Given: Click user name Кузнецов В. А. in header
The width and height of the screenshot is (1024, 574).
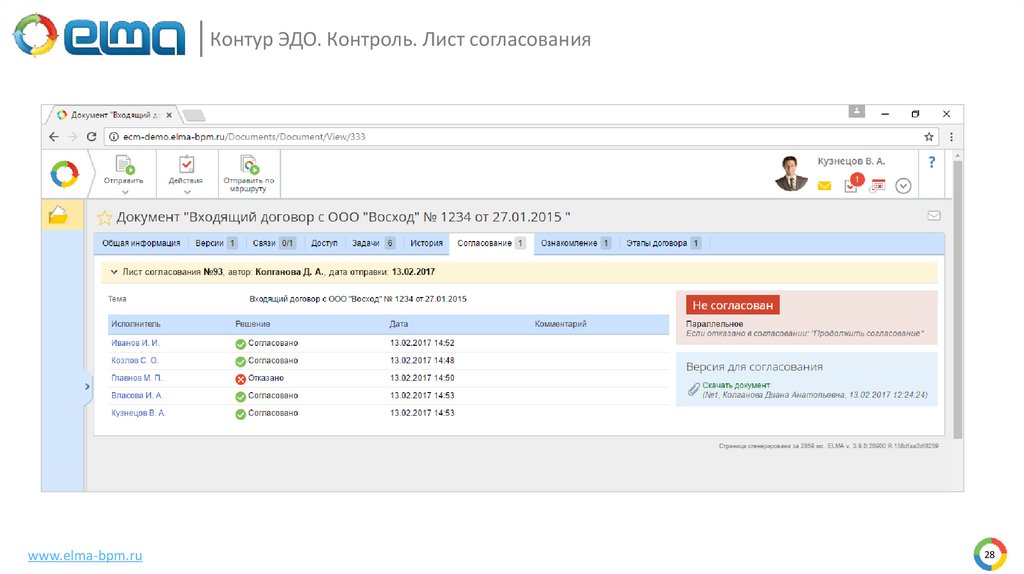Looking at the screenshot, I should click(851, 161).
